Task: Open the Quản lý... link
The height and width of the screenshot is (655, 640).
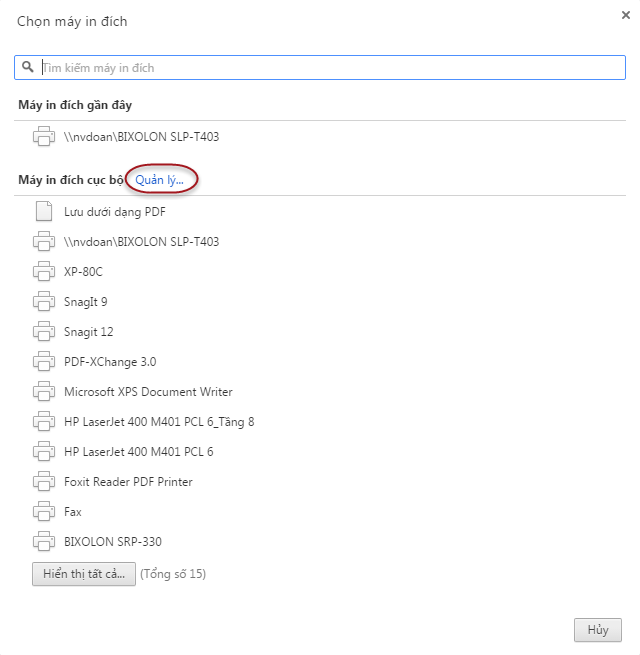Action: (x=159, y=180)
